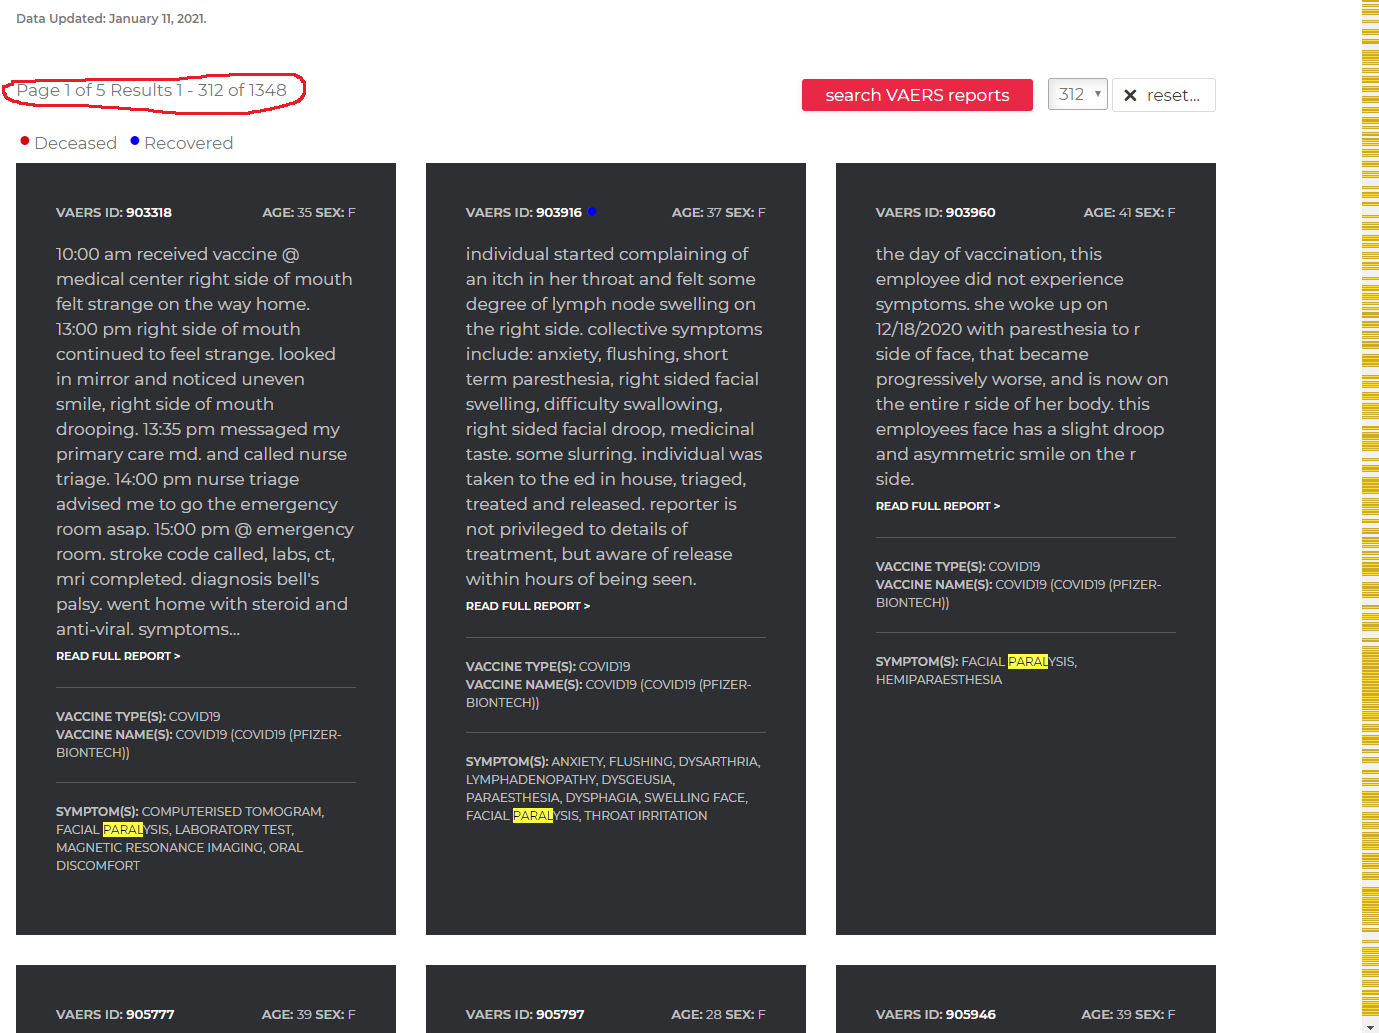Click the report narrative in card 903318
The width and height of the screenshot is (1379, 1033).
[x=205, y=441]
